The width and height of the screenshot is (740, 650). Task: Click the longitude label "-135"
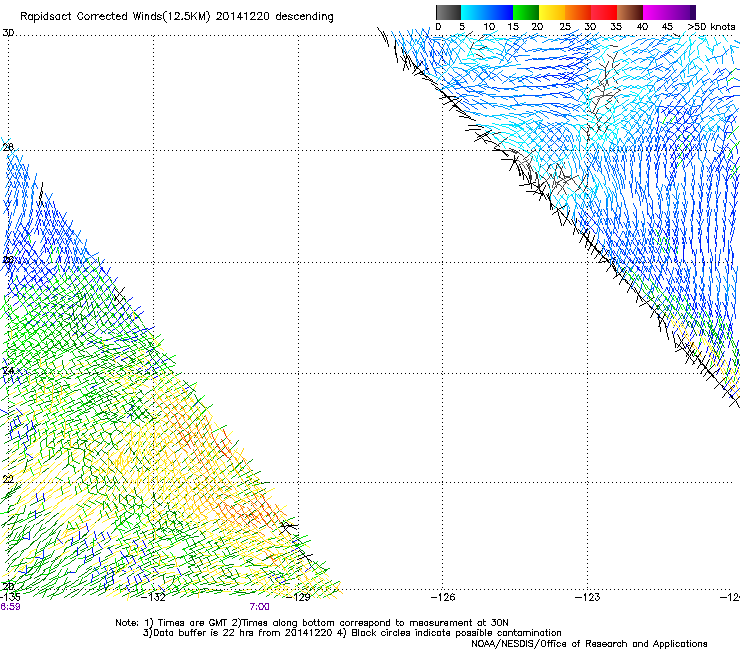(10, 597)
